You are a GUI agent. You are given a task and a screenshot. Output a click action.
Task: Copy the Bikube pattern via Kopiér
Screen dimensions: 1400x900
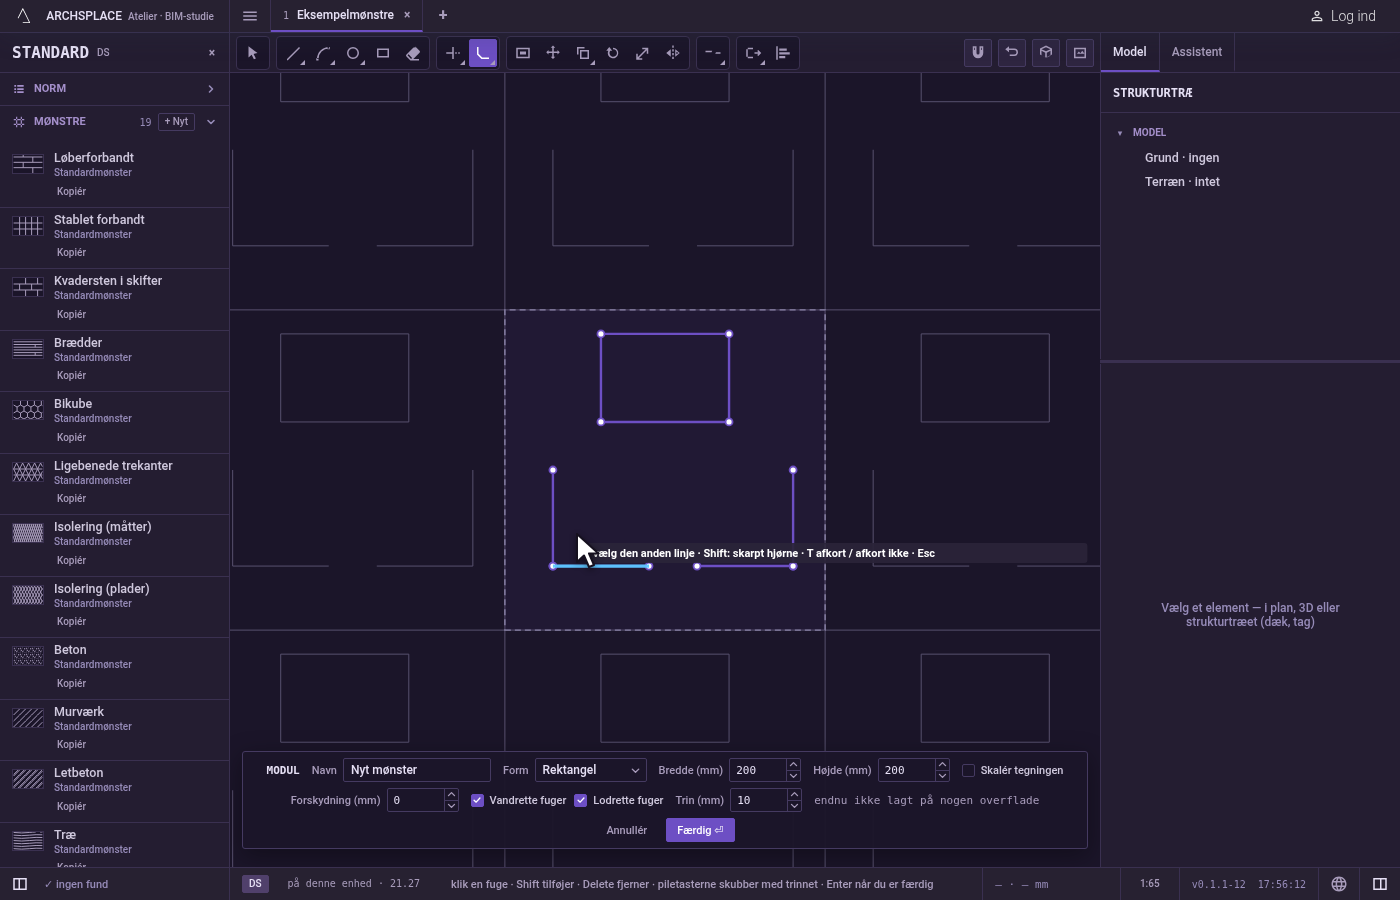pos(71,437)
